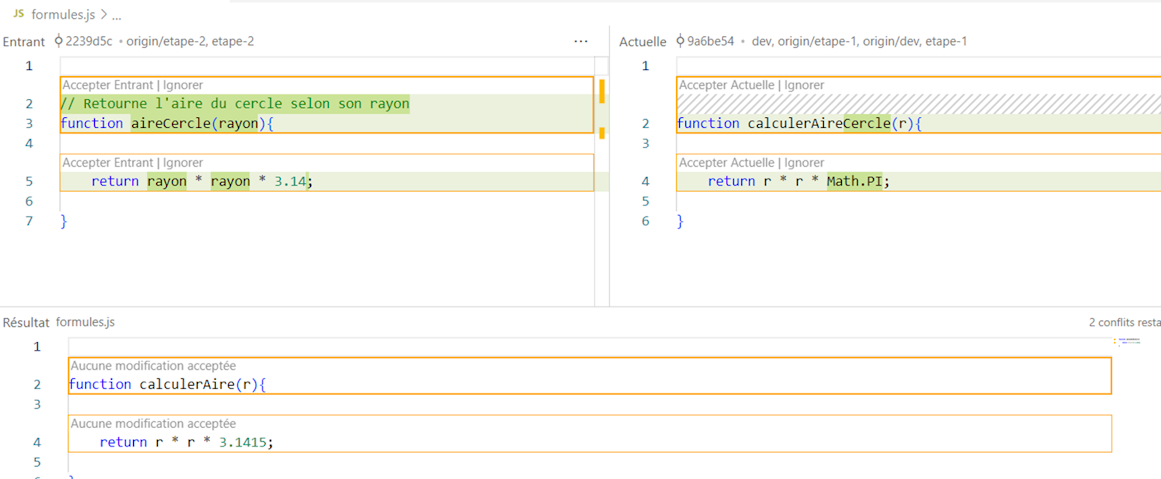Image resolution: width=1161 pixels, height=479 pixels.
Task: Click 'return rayon * rayon * 3.14;' line
Action: click(x=202, y=181)
